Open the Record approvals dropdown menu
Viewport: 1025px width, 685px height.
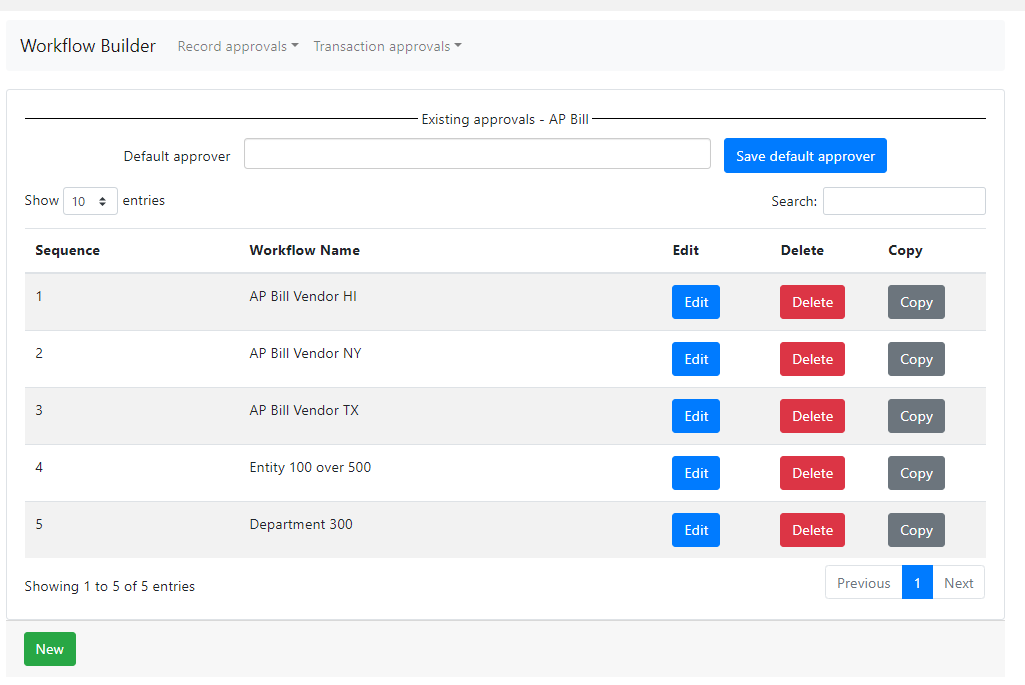point(237,46)
